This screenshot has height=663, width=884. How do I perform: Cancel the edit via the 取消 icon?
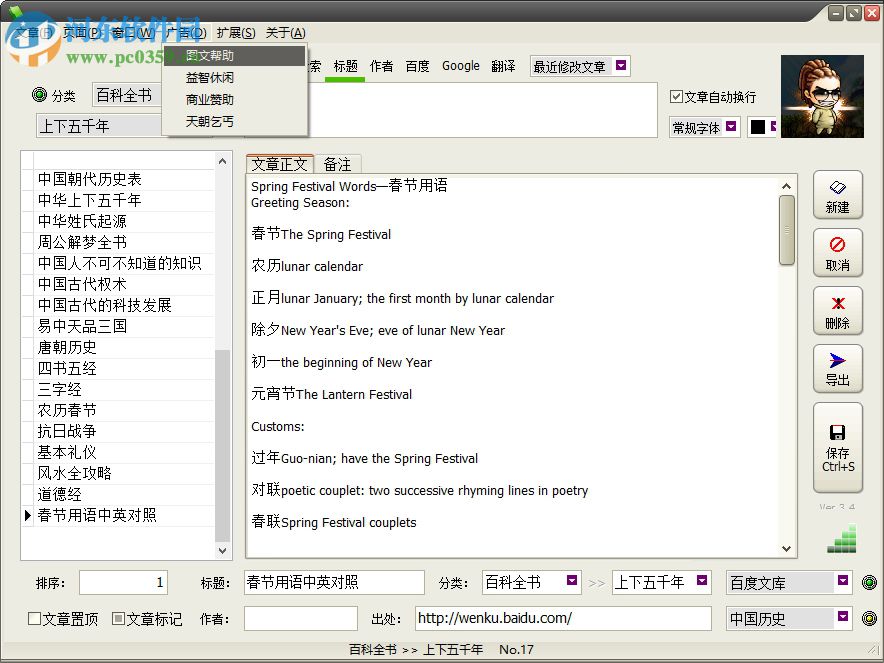[838, 253]
